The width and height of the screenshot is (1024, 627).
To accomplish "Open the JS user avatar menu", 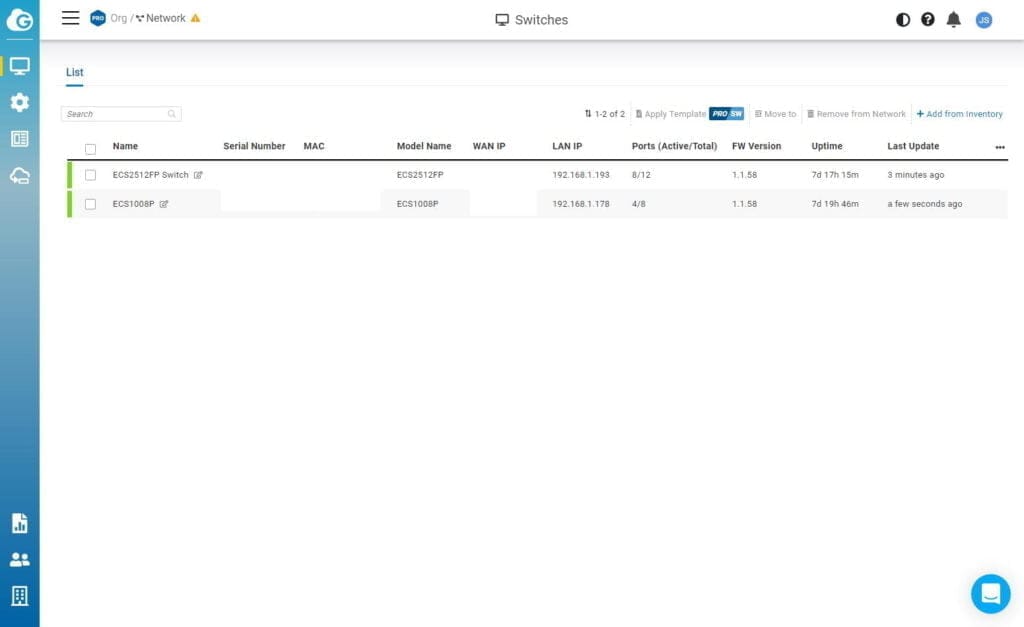I will [x=984, y=19].
